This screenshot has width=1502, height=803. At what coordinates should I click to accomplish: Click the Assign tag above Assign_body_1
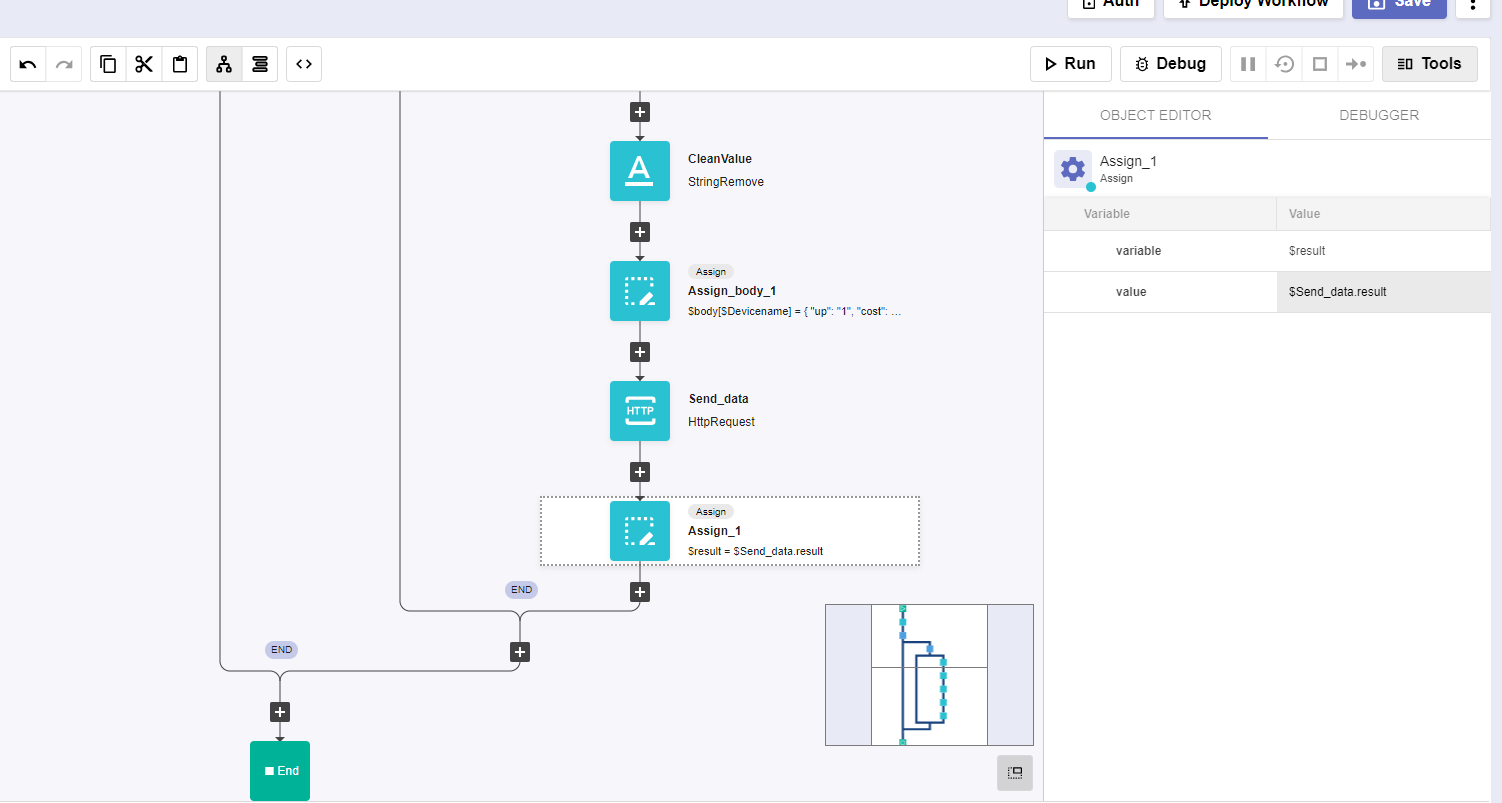711,272
